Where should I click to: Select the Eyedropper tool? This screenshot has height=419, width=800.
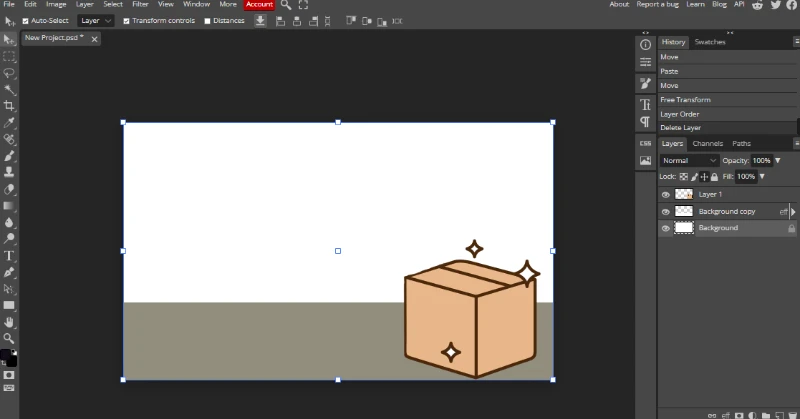[9, 122]
